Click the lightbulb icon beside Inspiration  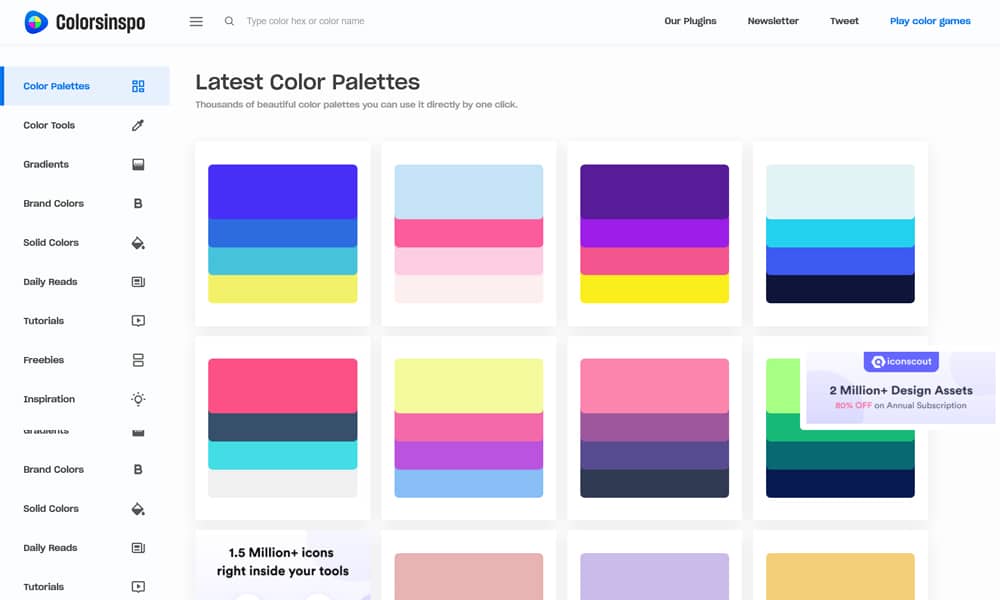pyautogui.click(x=138, y=399)
